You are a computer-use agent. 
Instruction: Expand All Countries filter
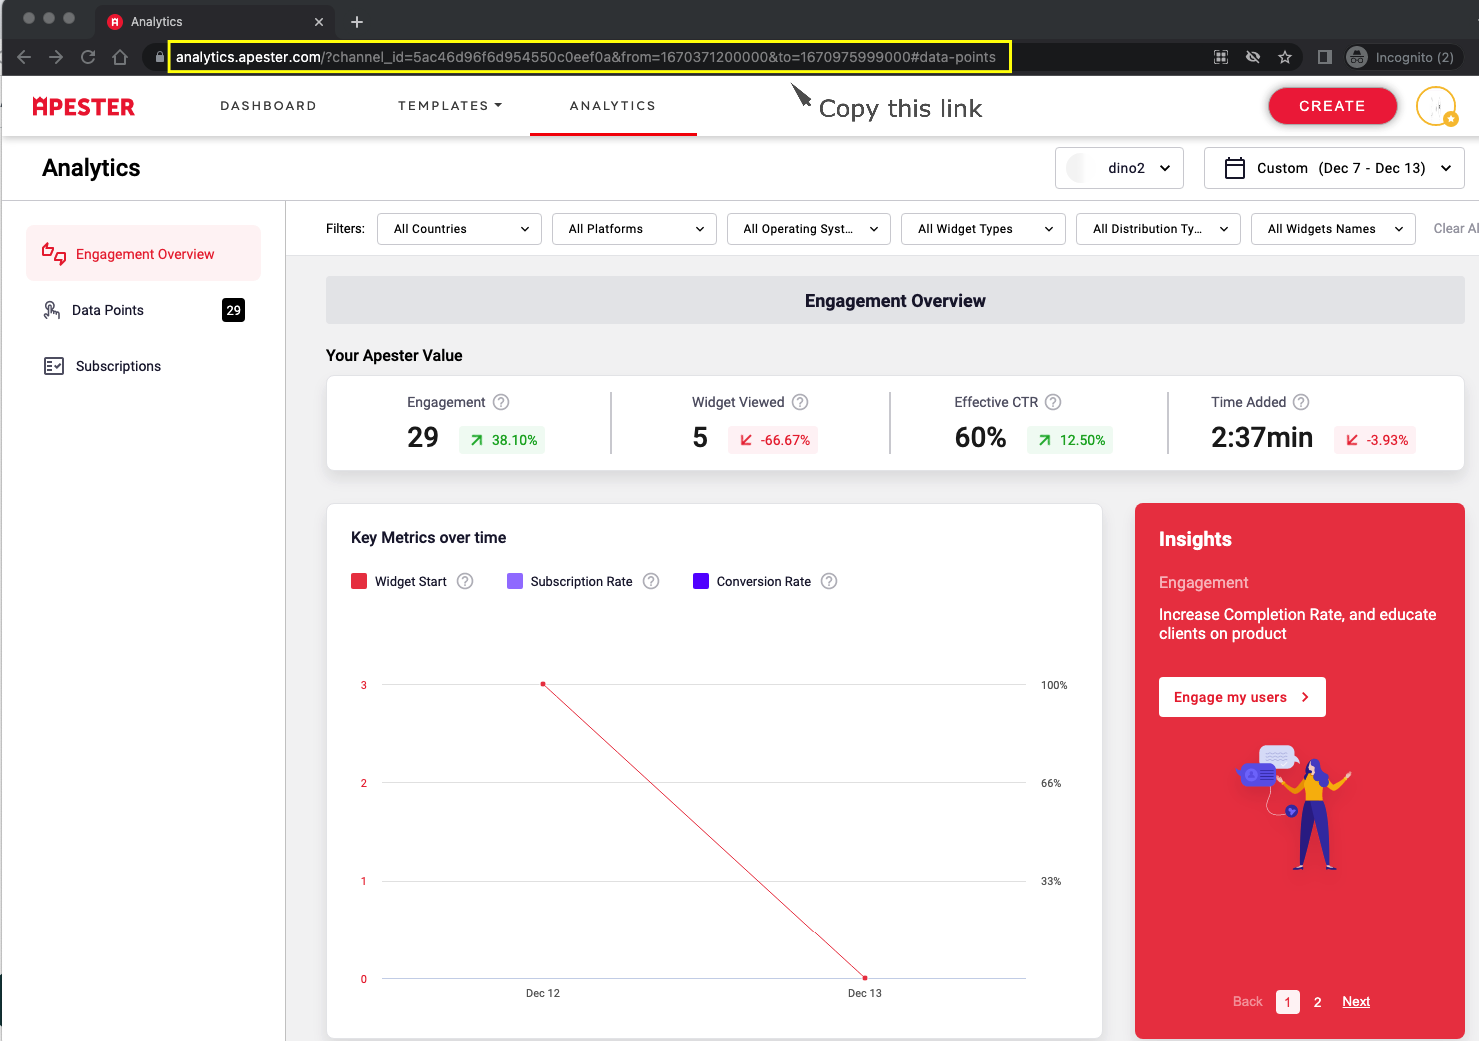[x=459, y=229]
